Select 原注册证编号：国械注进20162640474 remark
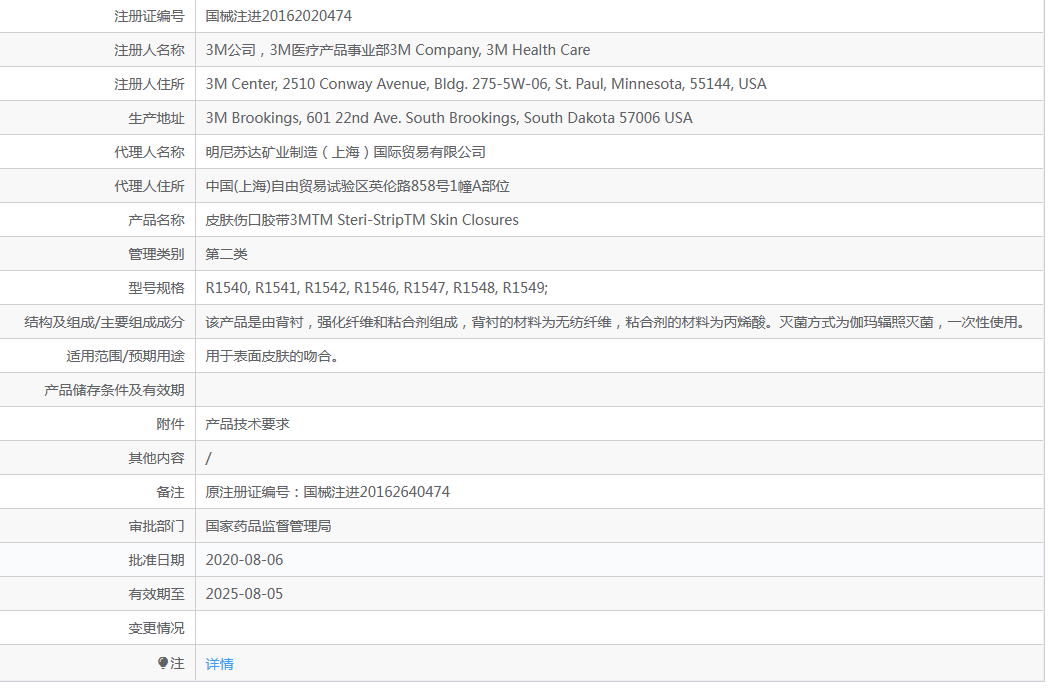The width and height of the screenshot is (1051, 688). 327,492
